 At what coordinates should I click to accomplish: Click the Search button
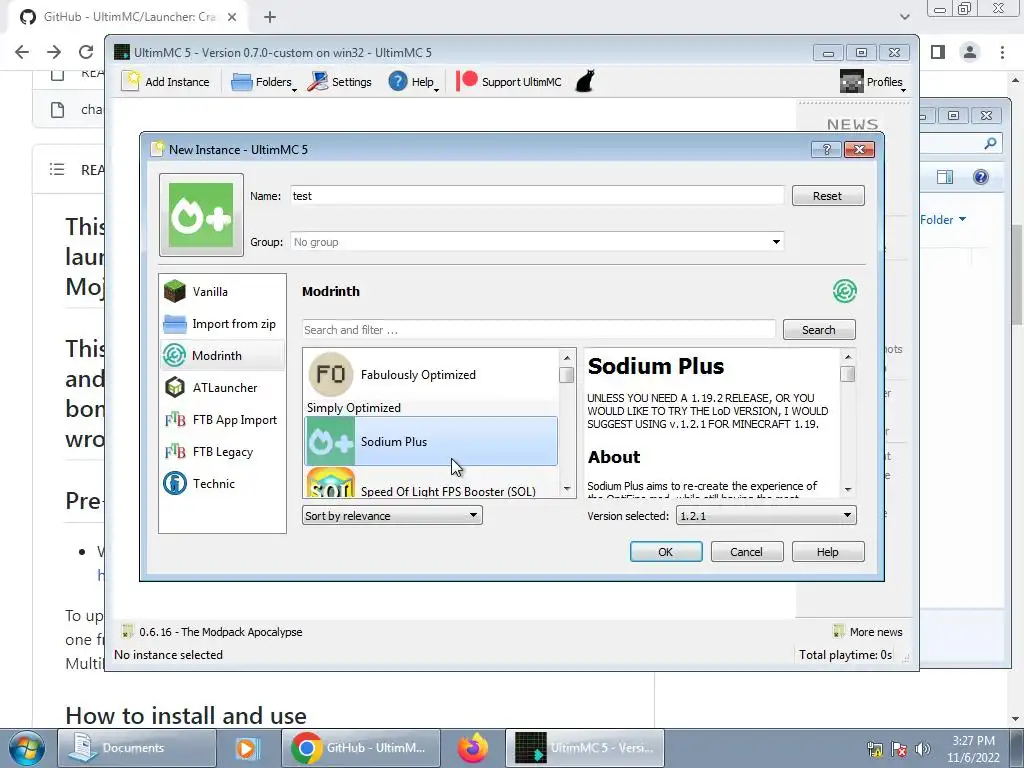point(819,330)
